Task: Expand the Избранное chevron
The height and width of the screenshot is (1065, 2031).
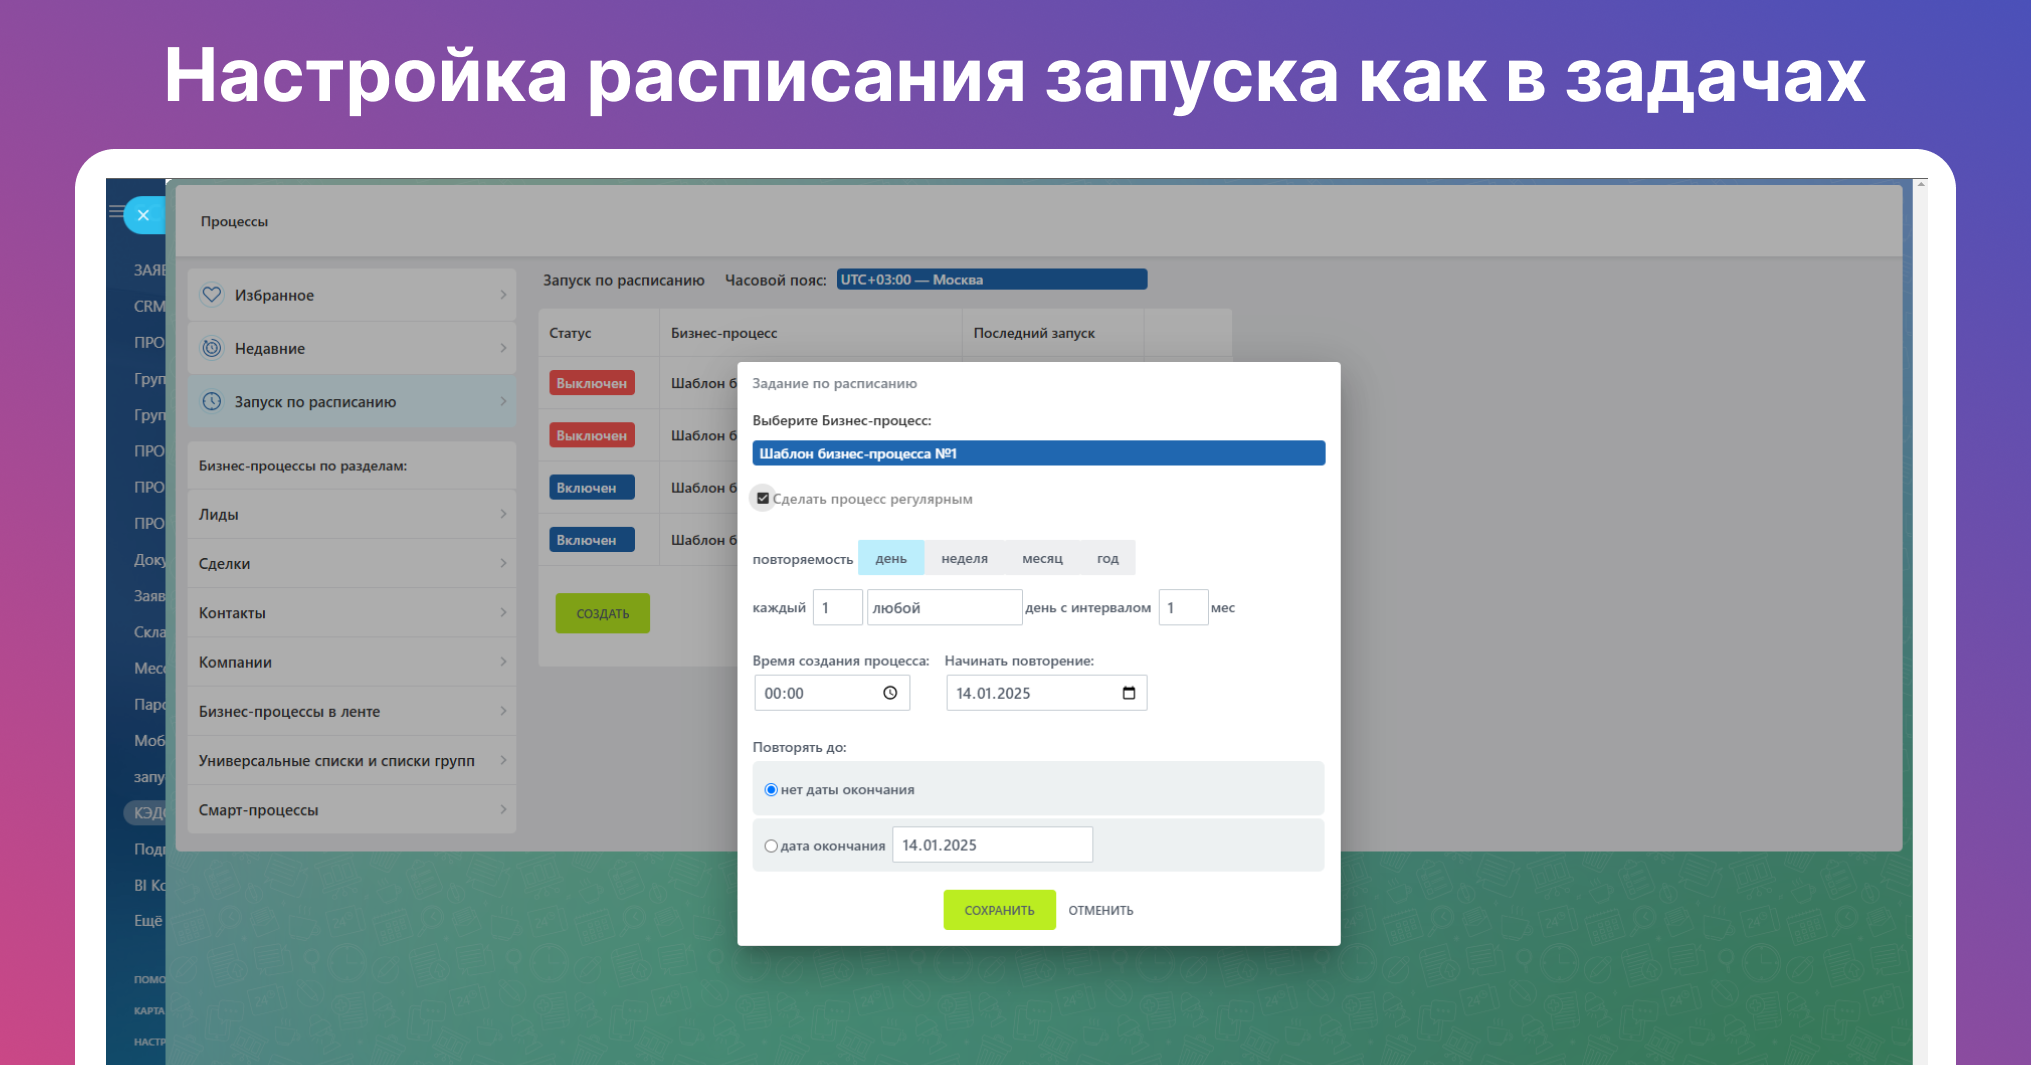Action: [503, 295]
